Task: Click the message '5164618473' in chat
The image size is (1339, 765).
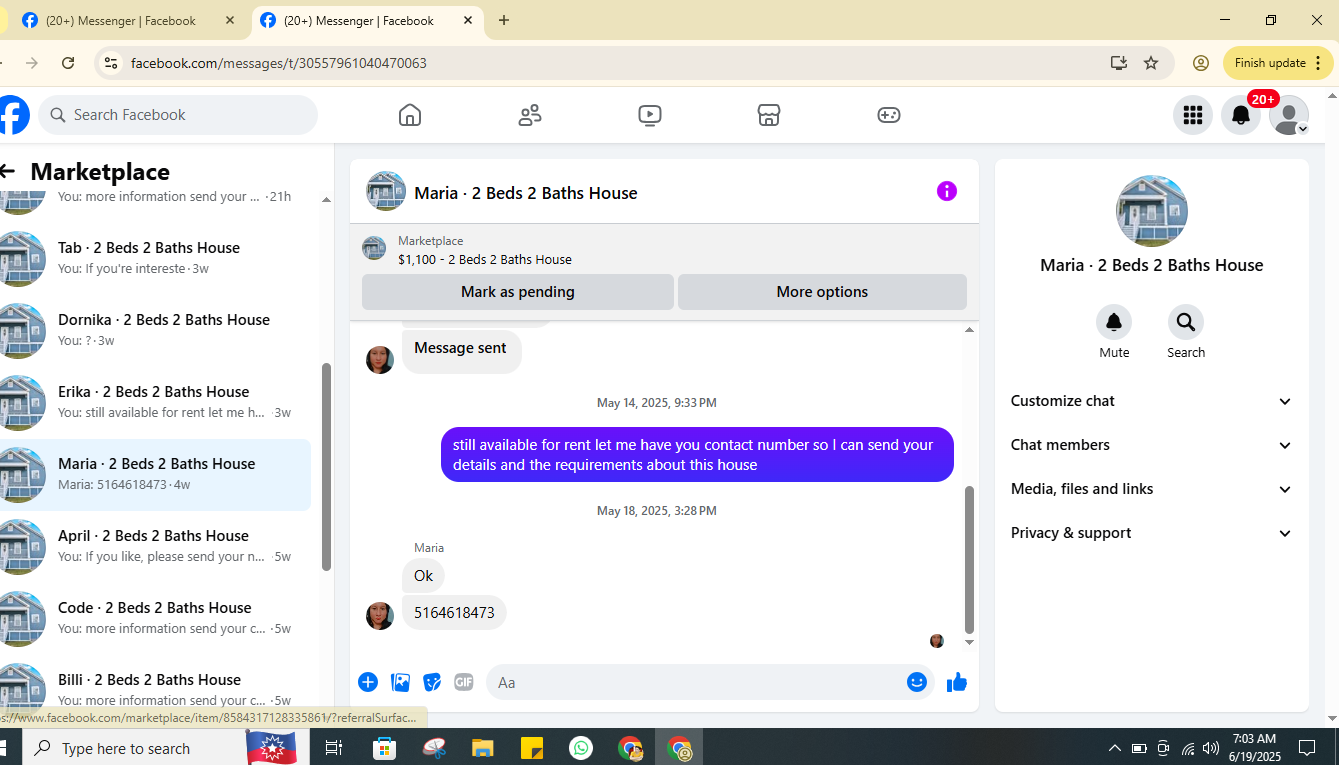Action: 454,613
